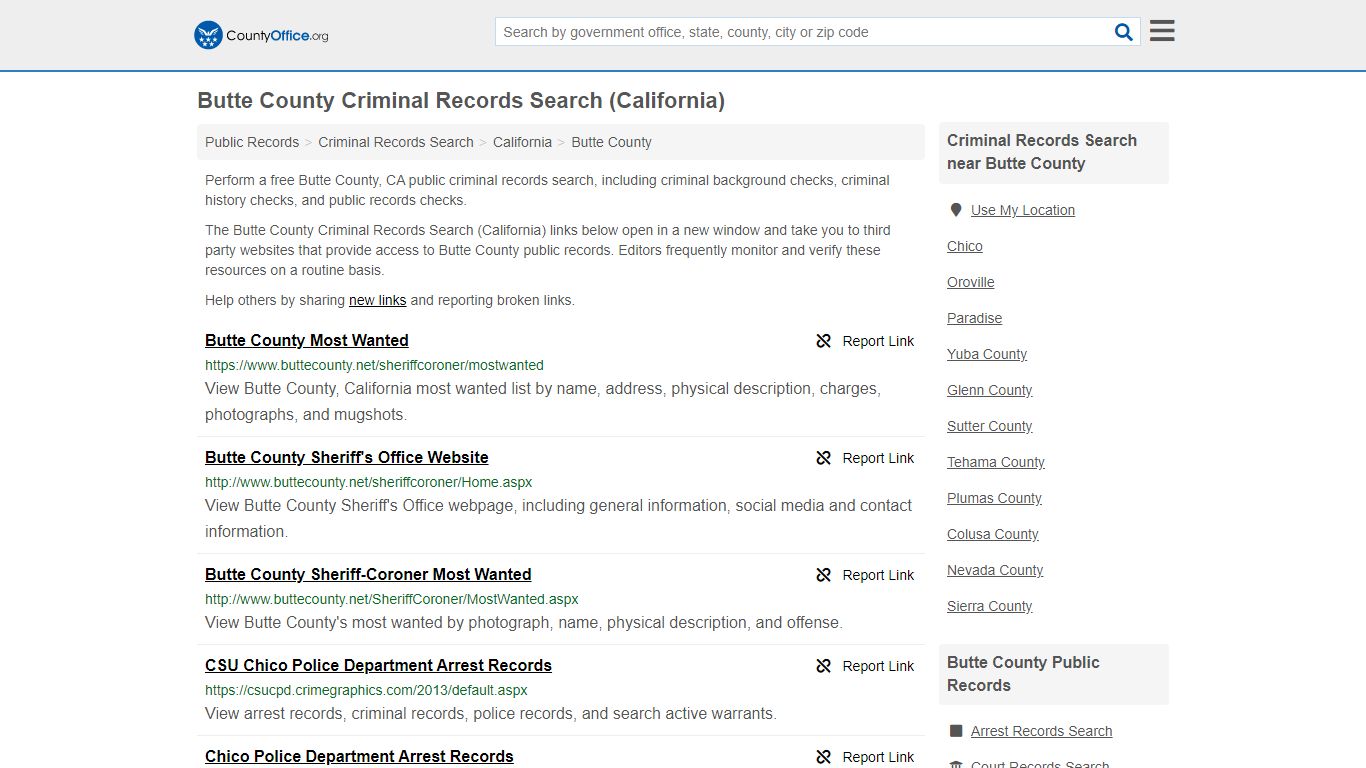Visit the Chico records link
This screenshot has width=1366, height=768.
(x=964, y=246)
